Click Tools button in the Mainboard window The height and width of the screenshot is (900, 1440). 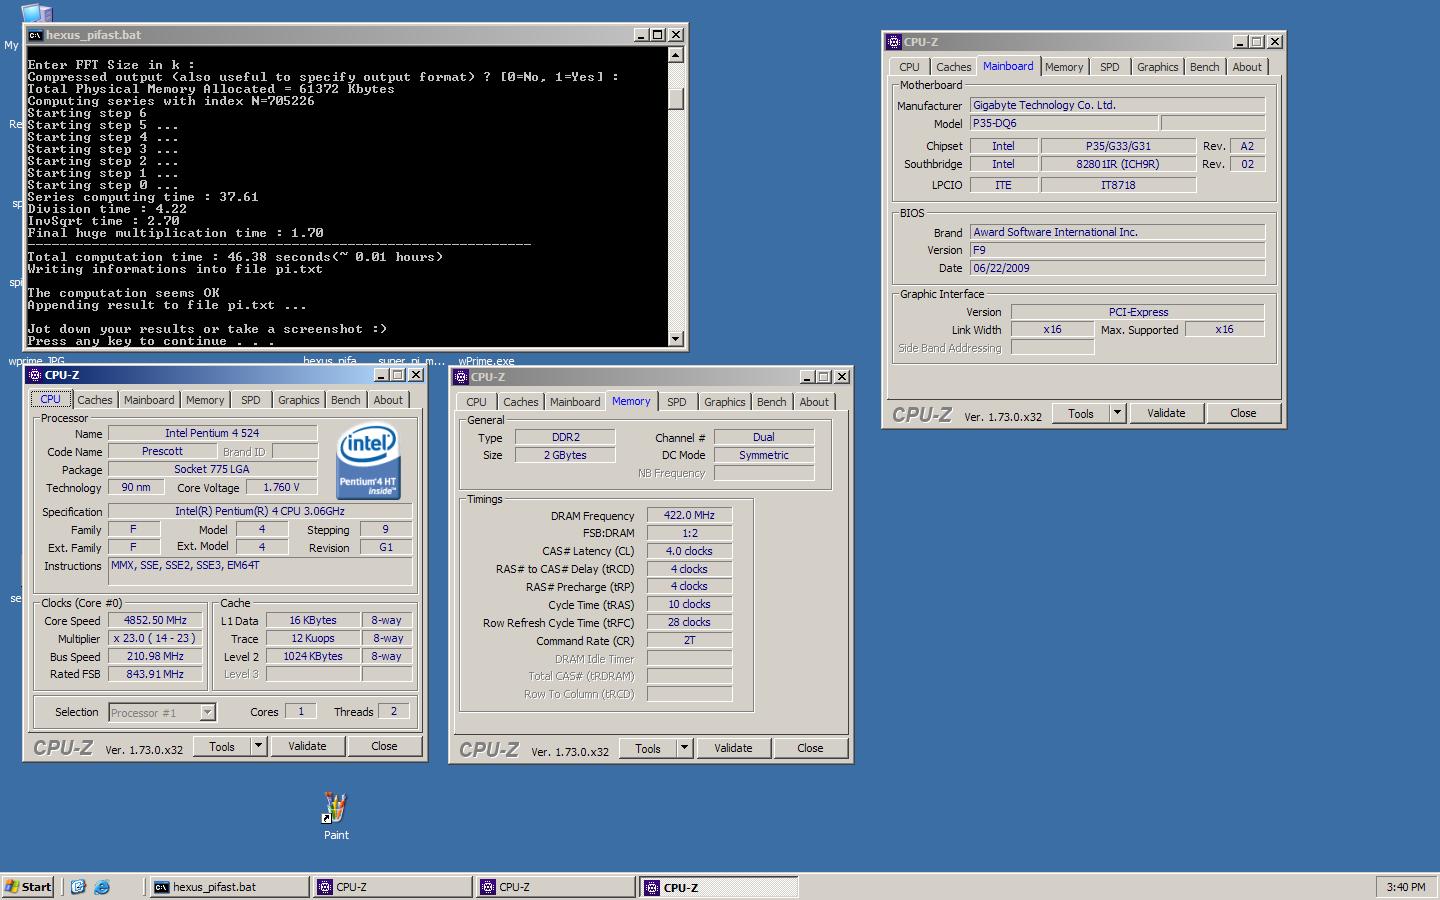1081,413
